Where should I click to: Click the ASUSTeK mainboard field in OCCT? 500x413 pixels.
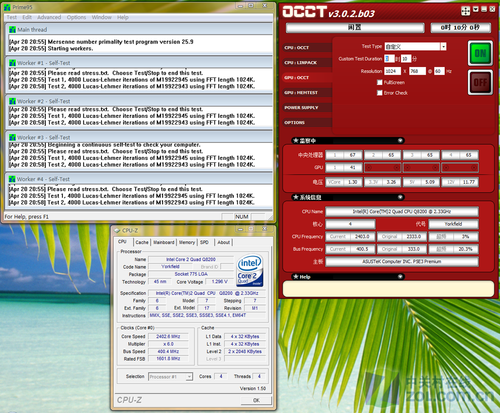402,262
